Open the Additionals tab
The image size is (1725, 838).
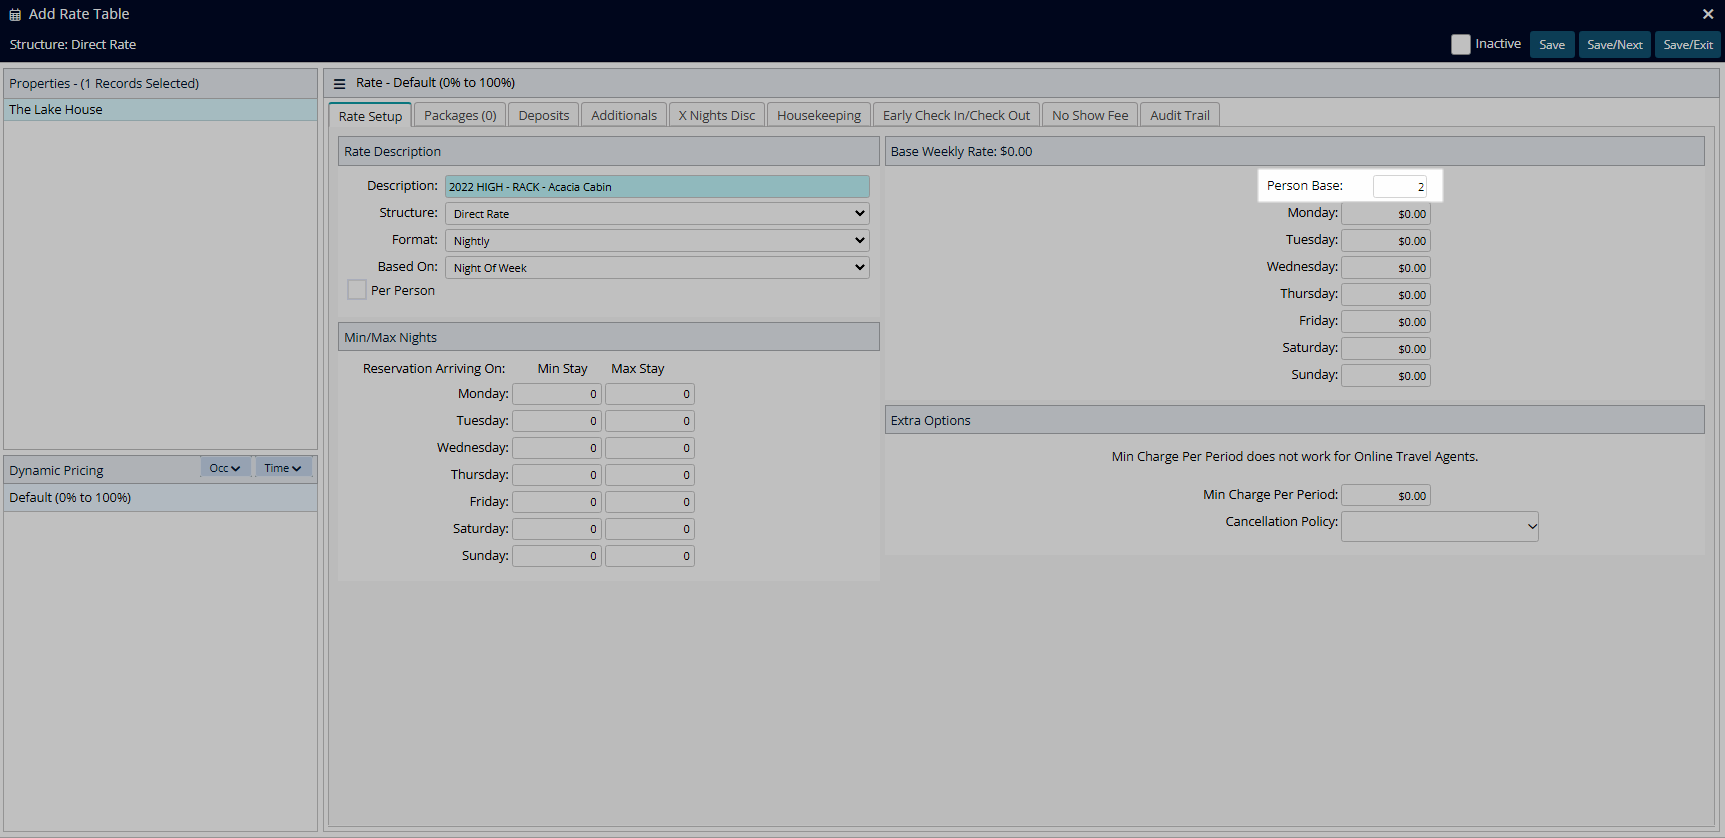[624, 115]
